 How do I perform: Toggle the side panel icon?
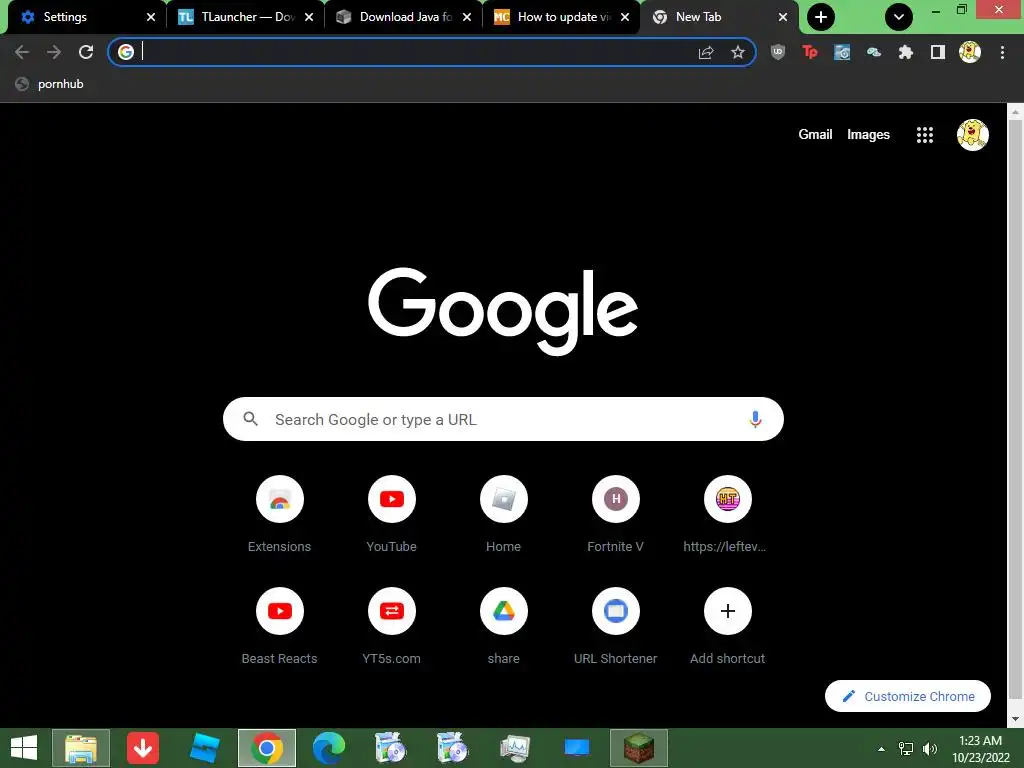[x=938, y=52]
